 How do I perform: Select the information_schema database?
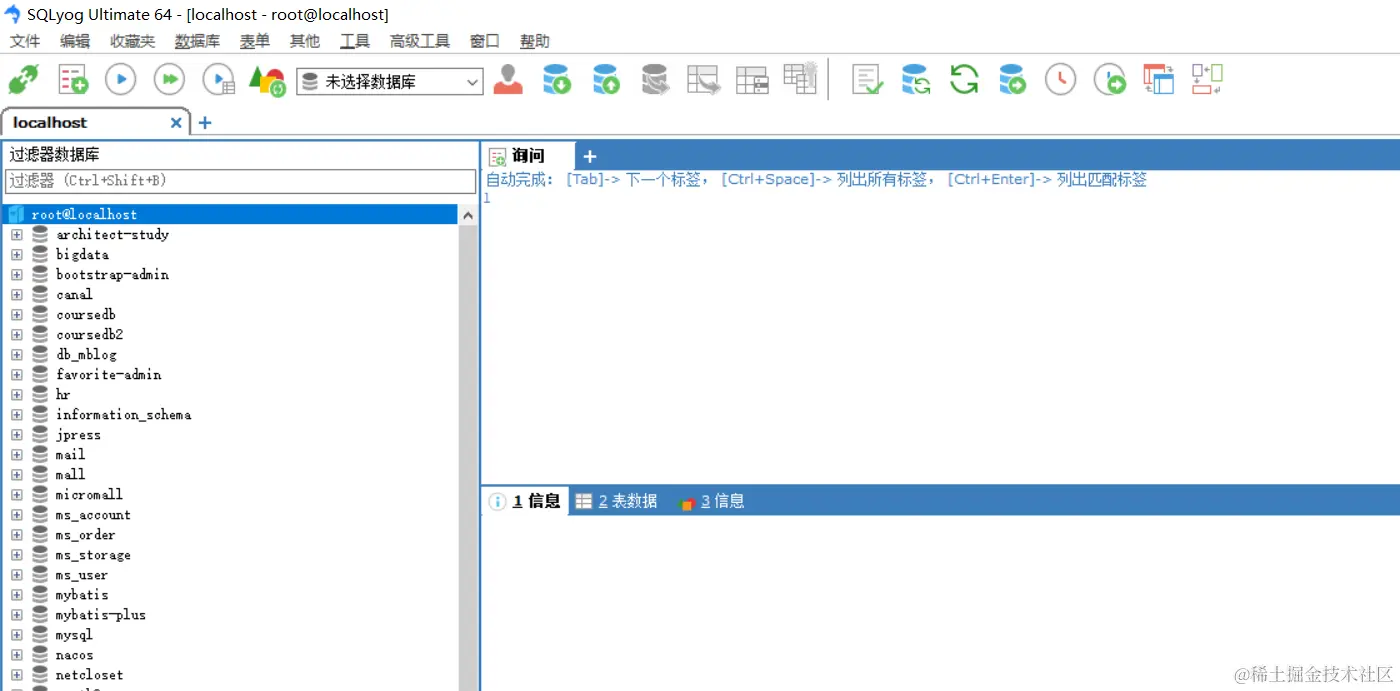[123, 414]
